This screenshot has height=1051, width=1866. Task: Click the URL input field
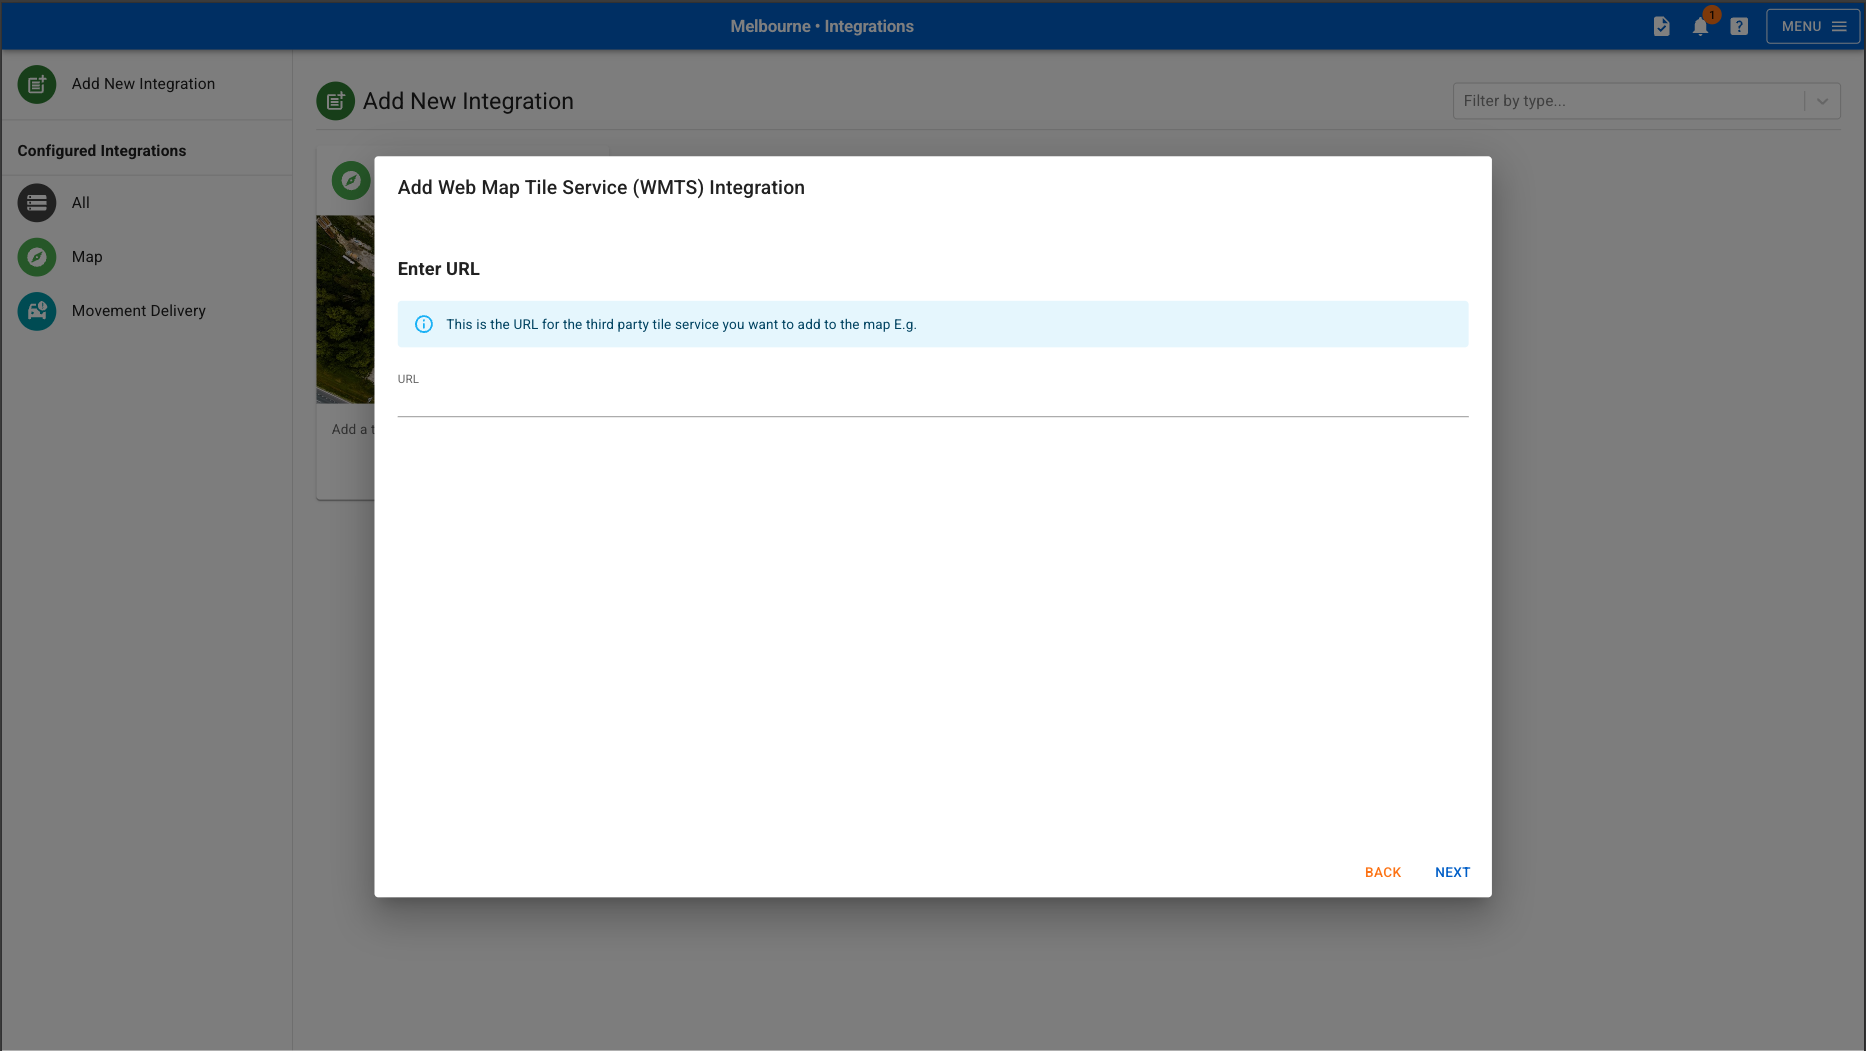(933, 402)
